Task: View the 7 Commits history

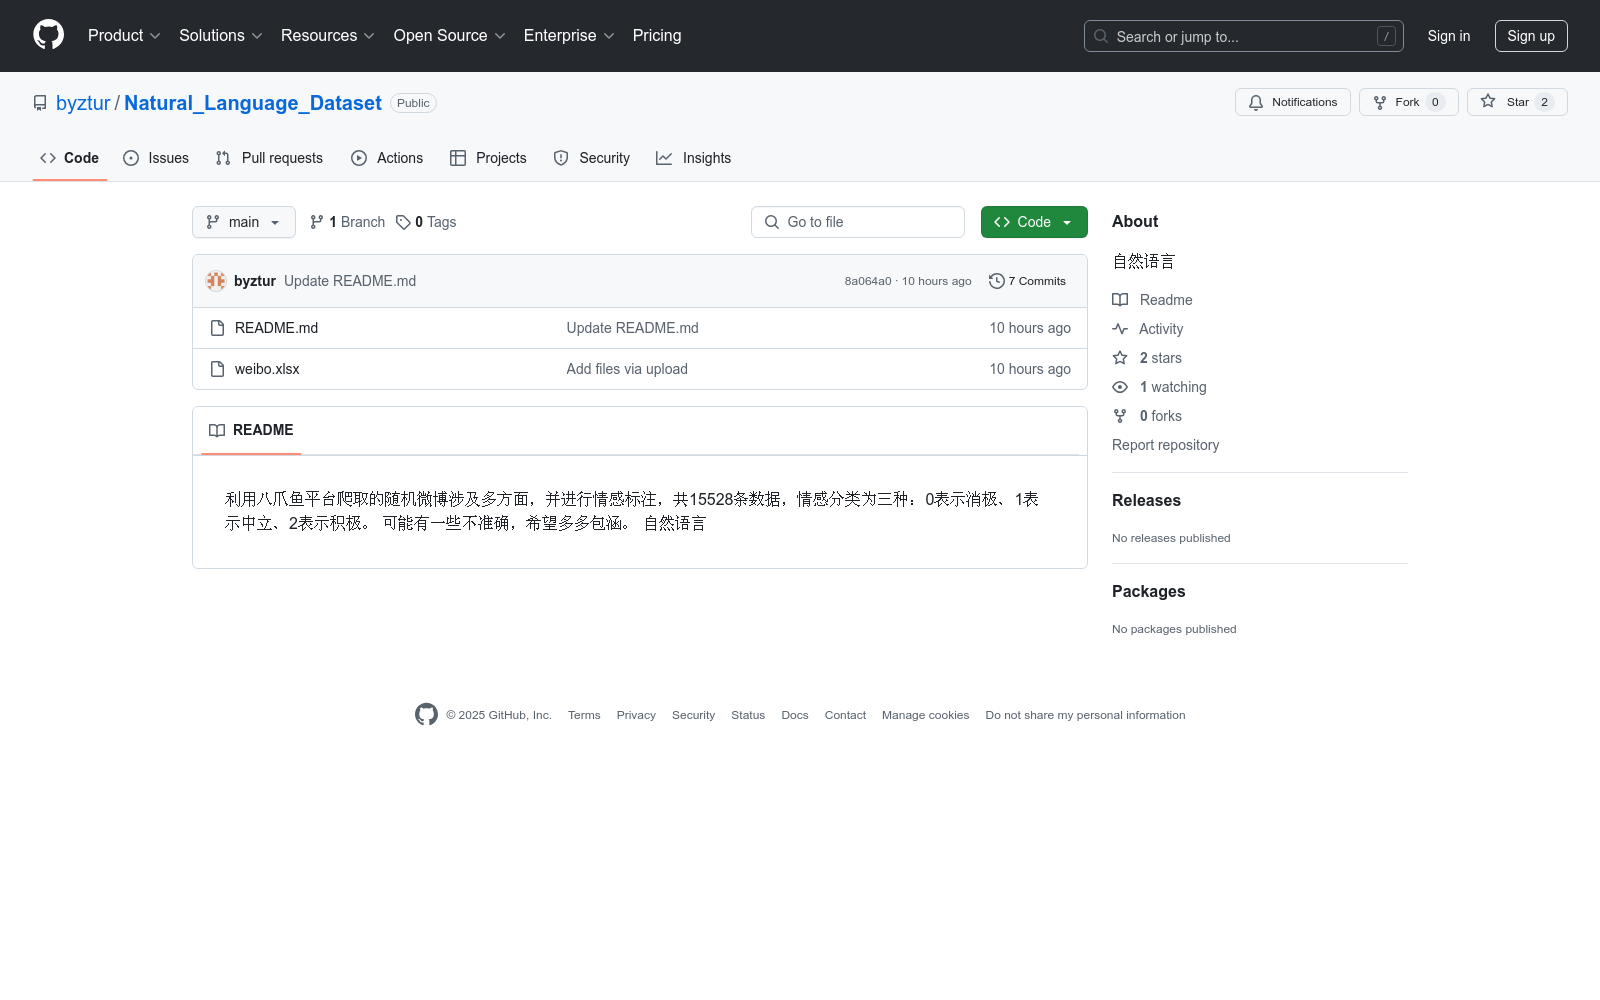Action: click(x=1027, y=281)
